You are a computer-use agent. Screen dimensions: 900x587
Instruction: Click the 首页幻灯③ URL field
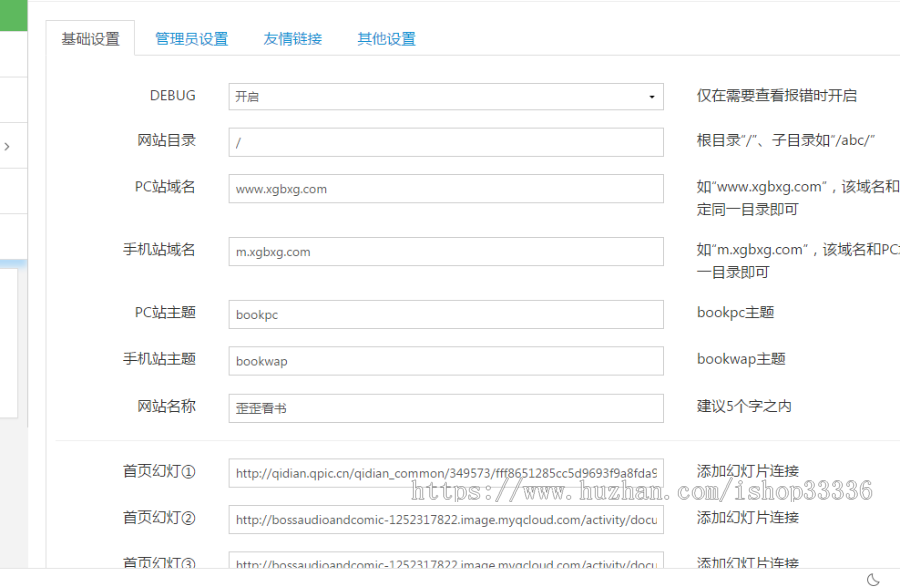[445, 562]
